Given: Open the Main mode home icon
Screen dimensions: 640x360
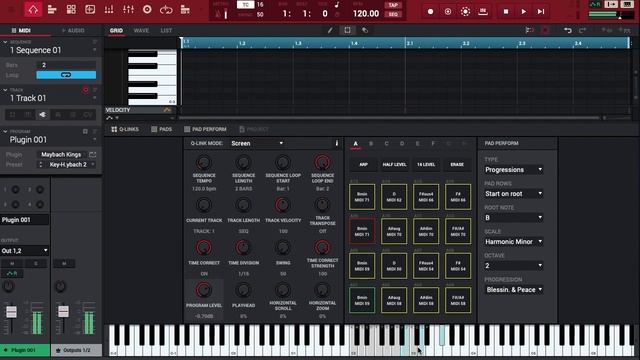Looking at the screenshot, I should [33, 9].
